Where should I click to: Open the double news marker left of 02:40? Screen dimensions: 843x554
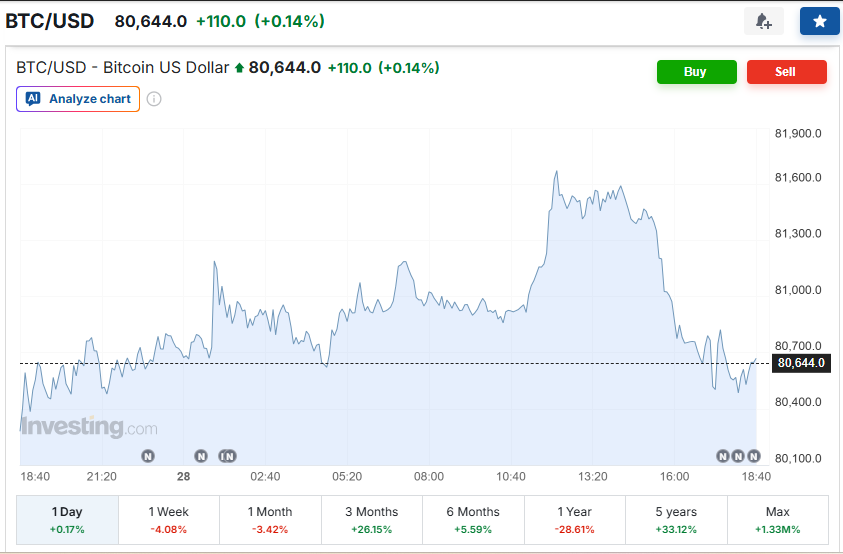[227, 456]
